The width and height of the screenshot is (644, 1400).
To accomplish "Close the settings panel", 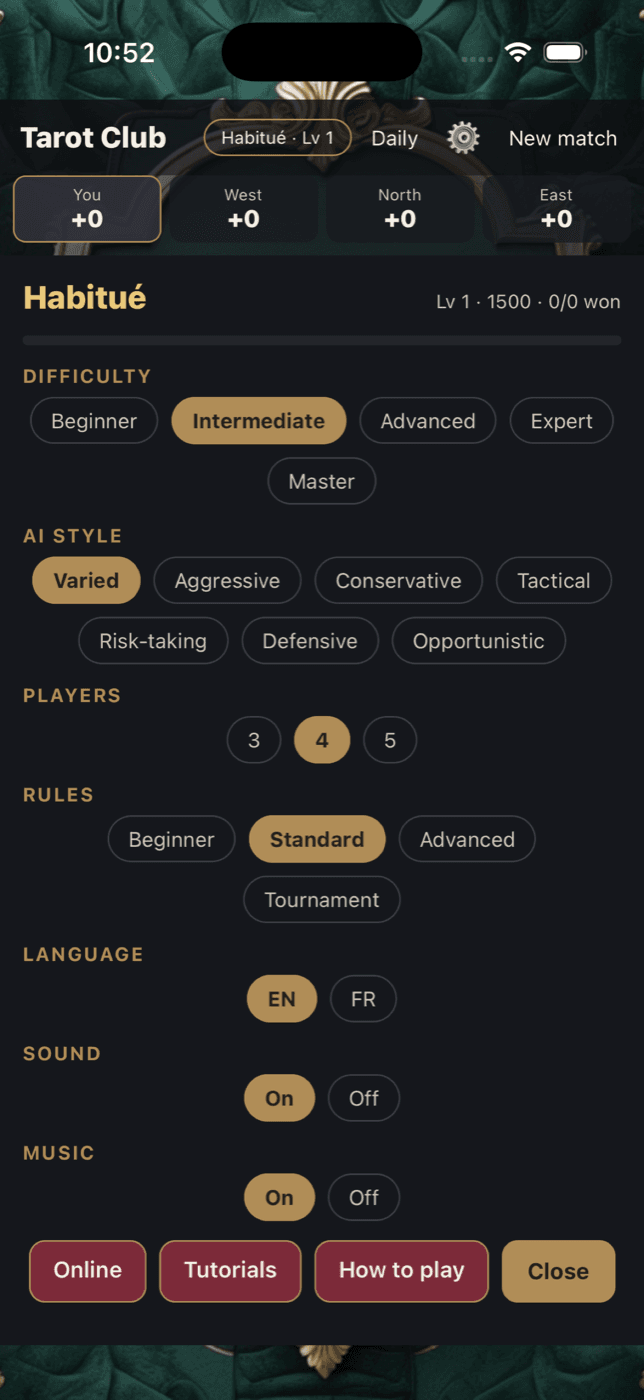I will pyautogui.click(x=558, y=1271).
